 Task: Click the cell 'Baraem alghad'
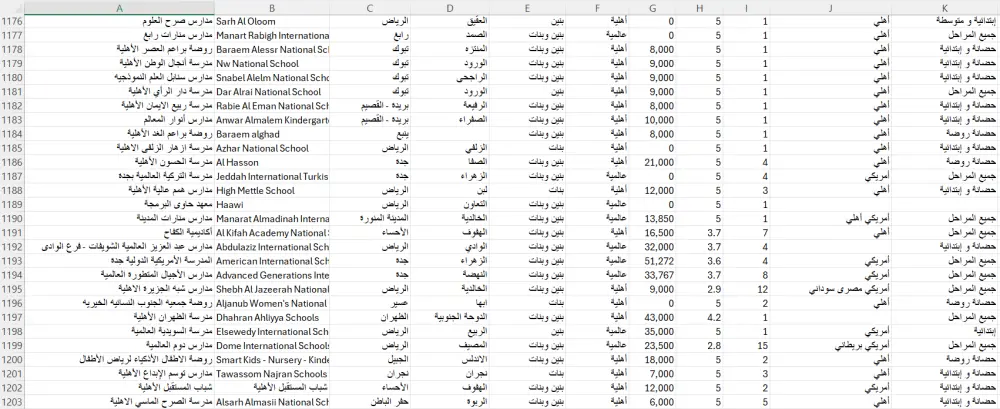[272, 134]
